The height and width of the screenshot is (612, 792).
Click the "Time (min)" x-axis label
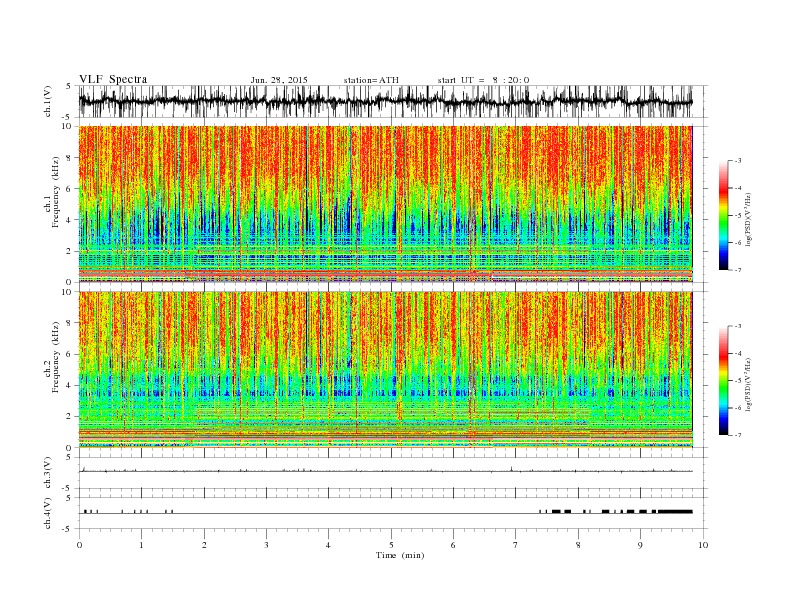click(x=400, y=555)
